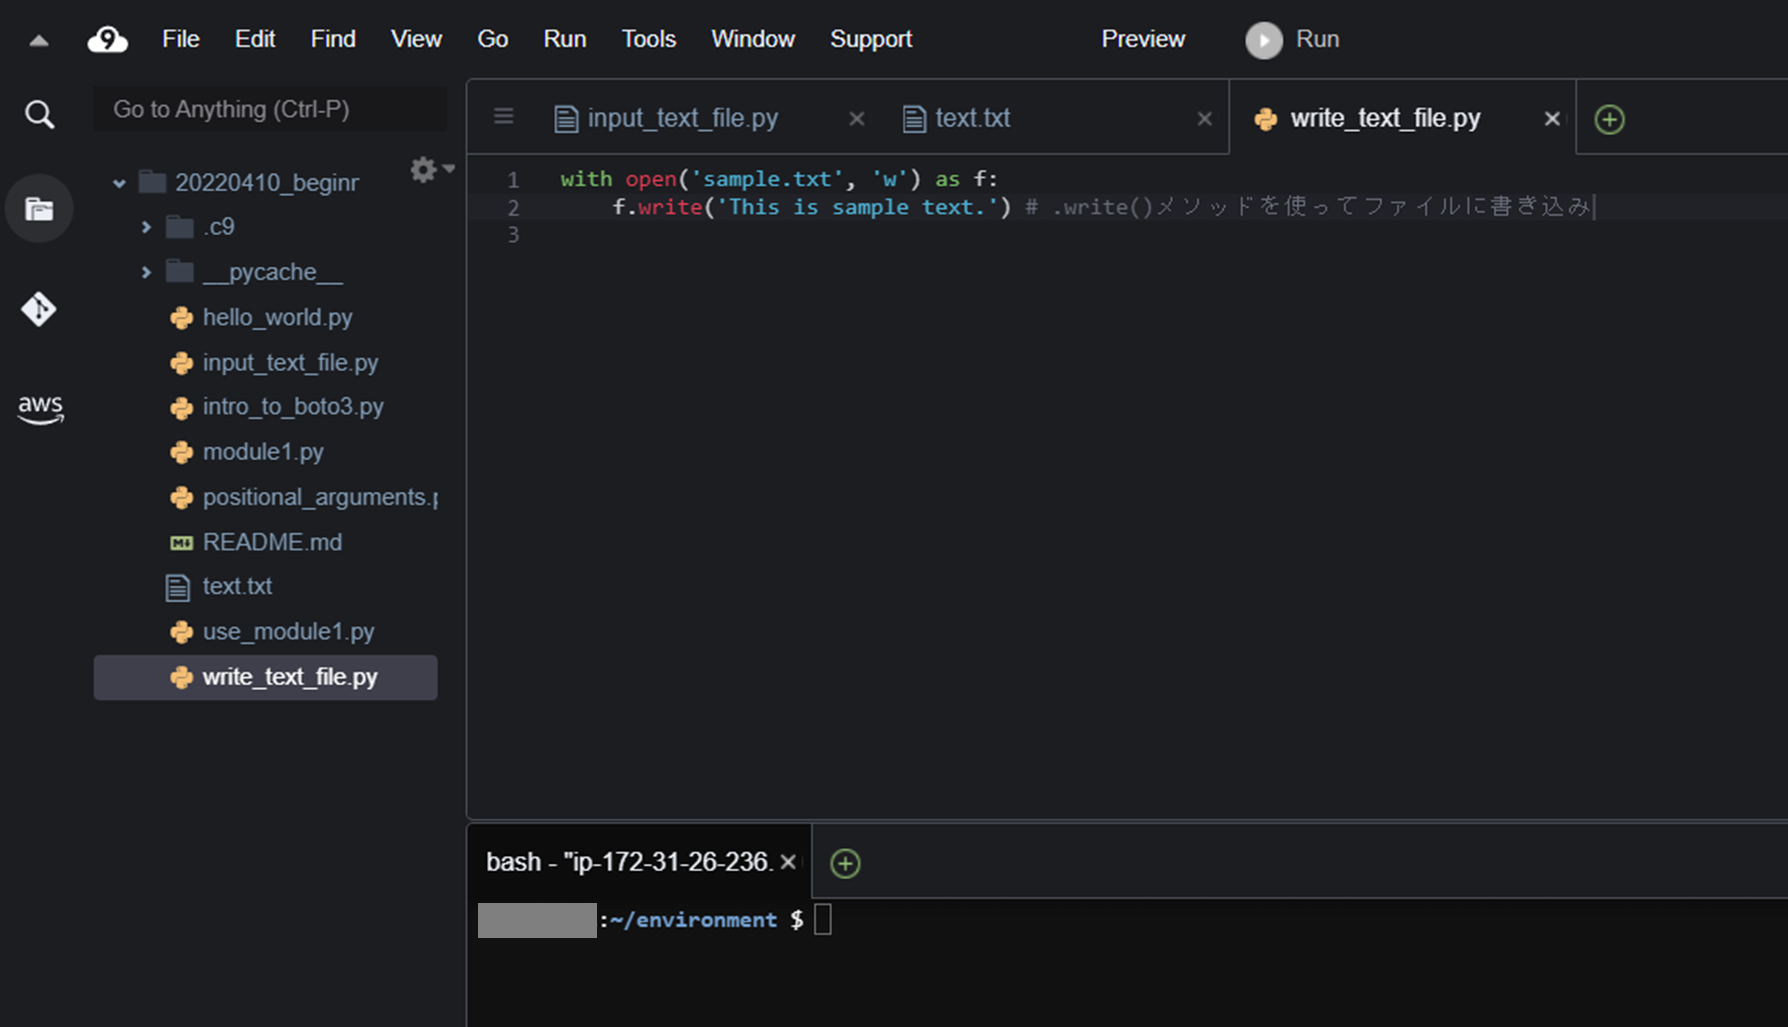Open the Support menu
Image resolution: width=1788 pixels, height=1027 pixels.
click(871, 39)
